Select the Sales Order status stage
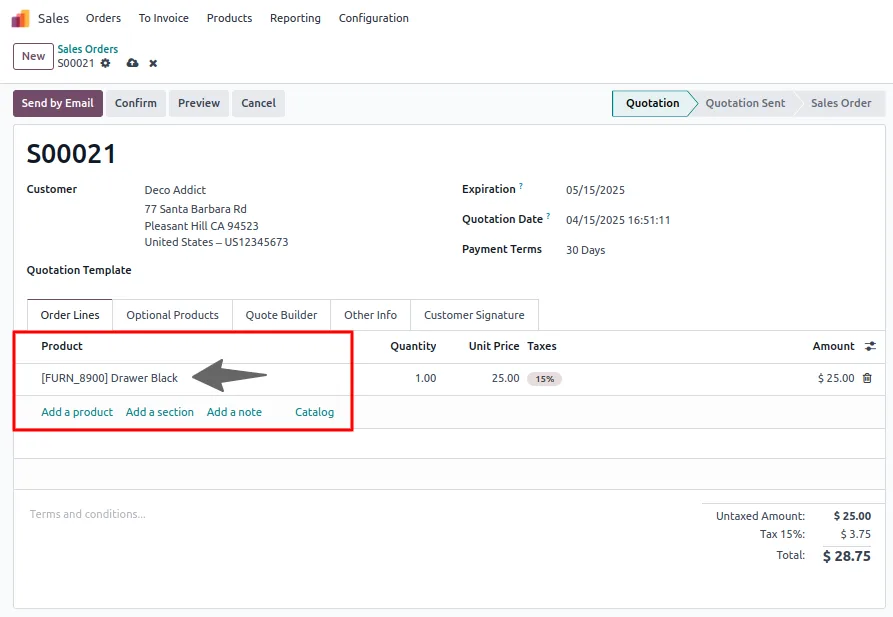 [x=841, y=103]
